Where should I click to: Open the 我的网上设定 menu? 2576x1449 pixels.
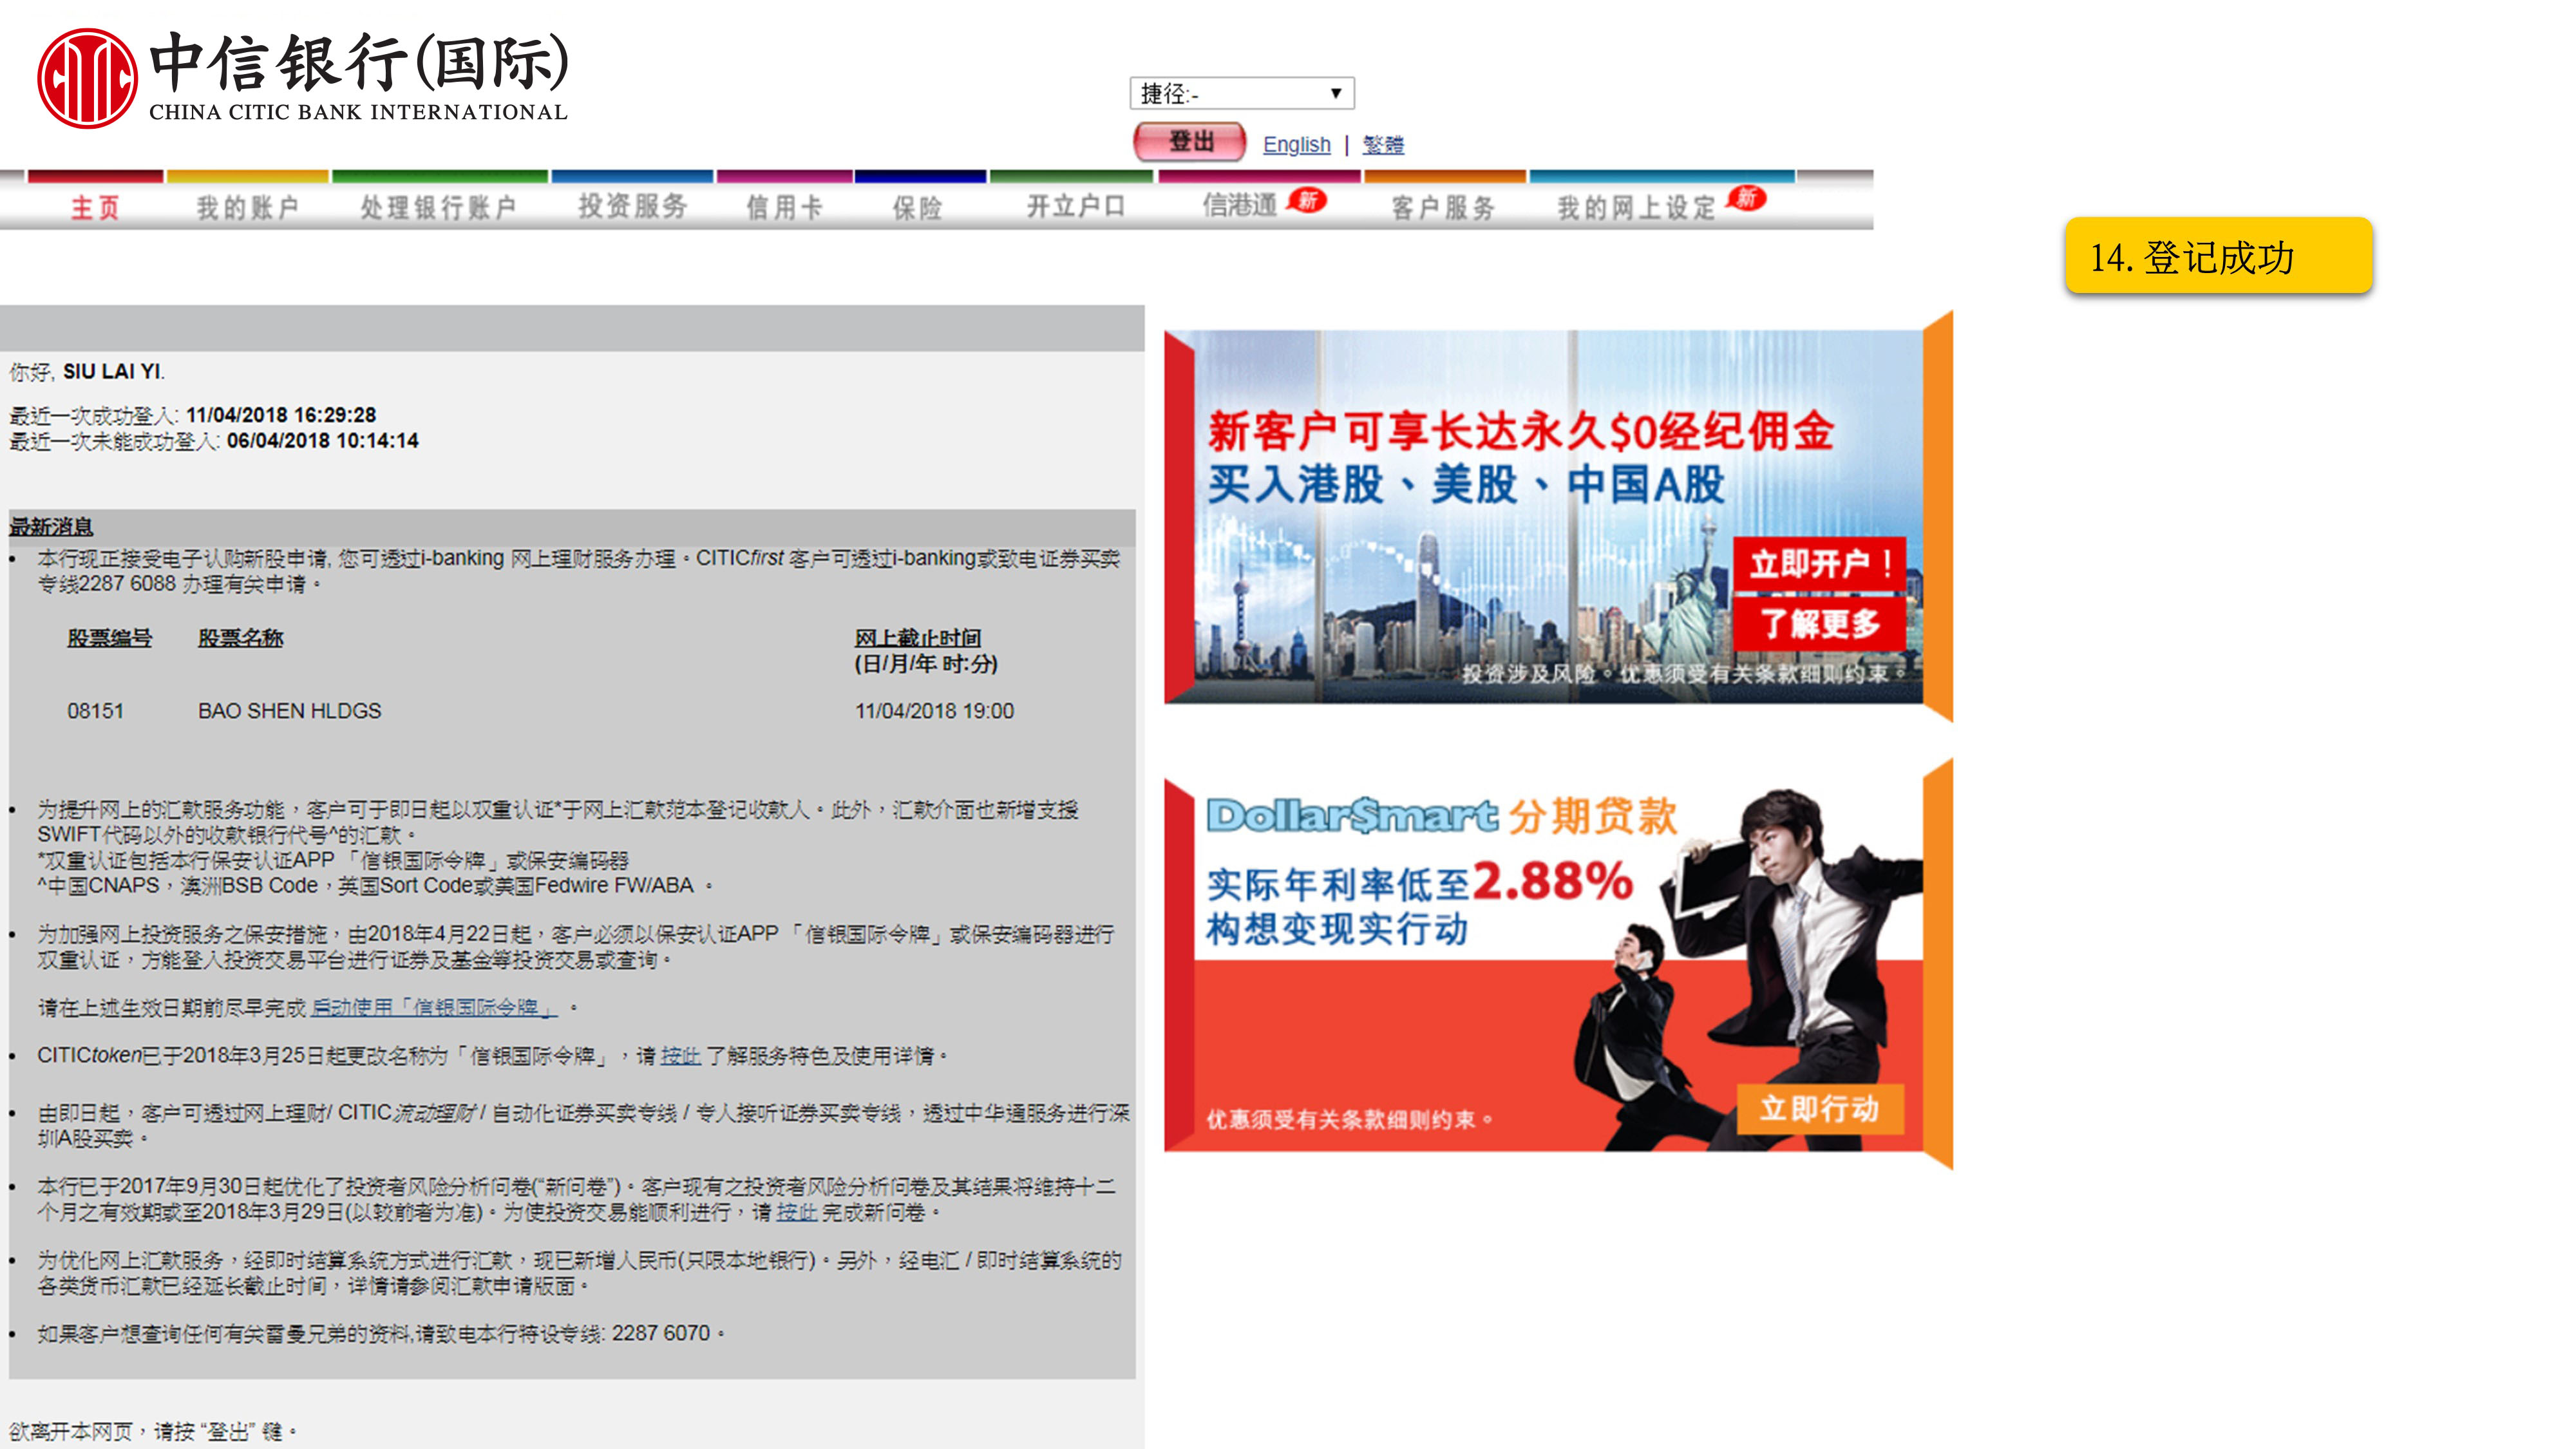click(1636, 207)
